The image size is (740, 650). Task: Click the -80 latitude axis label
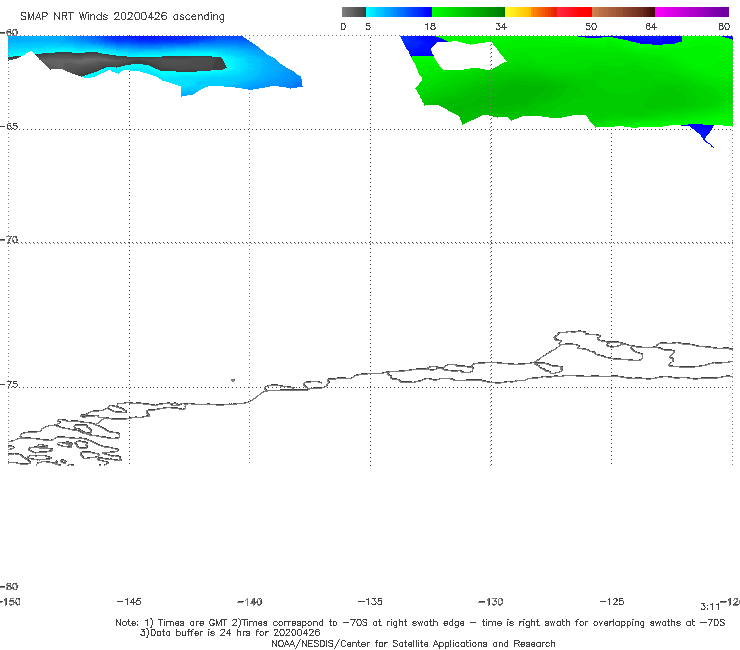pos(9,586)
